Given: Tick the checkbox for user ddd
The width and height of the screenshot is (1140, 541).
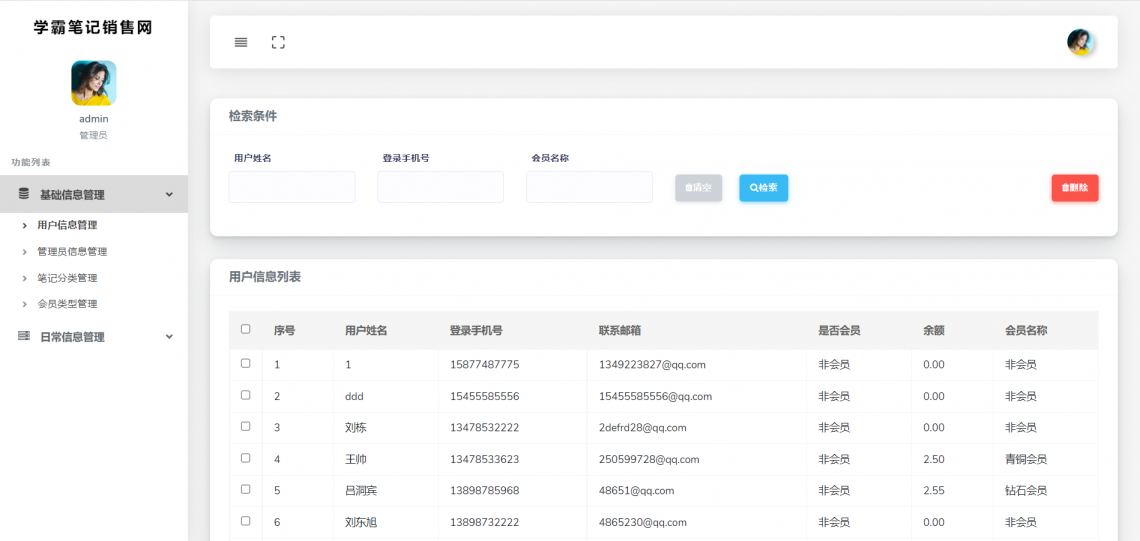Looking at the screenshot, I should [245, 395].
